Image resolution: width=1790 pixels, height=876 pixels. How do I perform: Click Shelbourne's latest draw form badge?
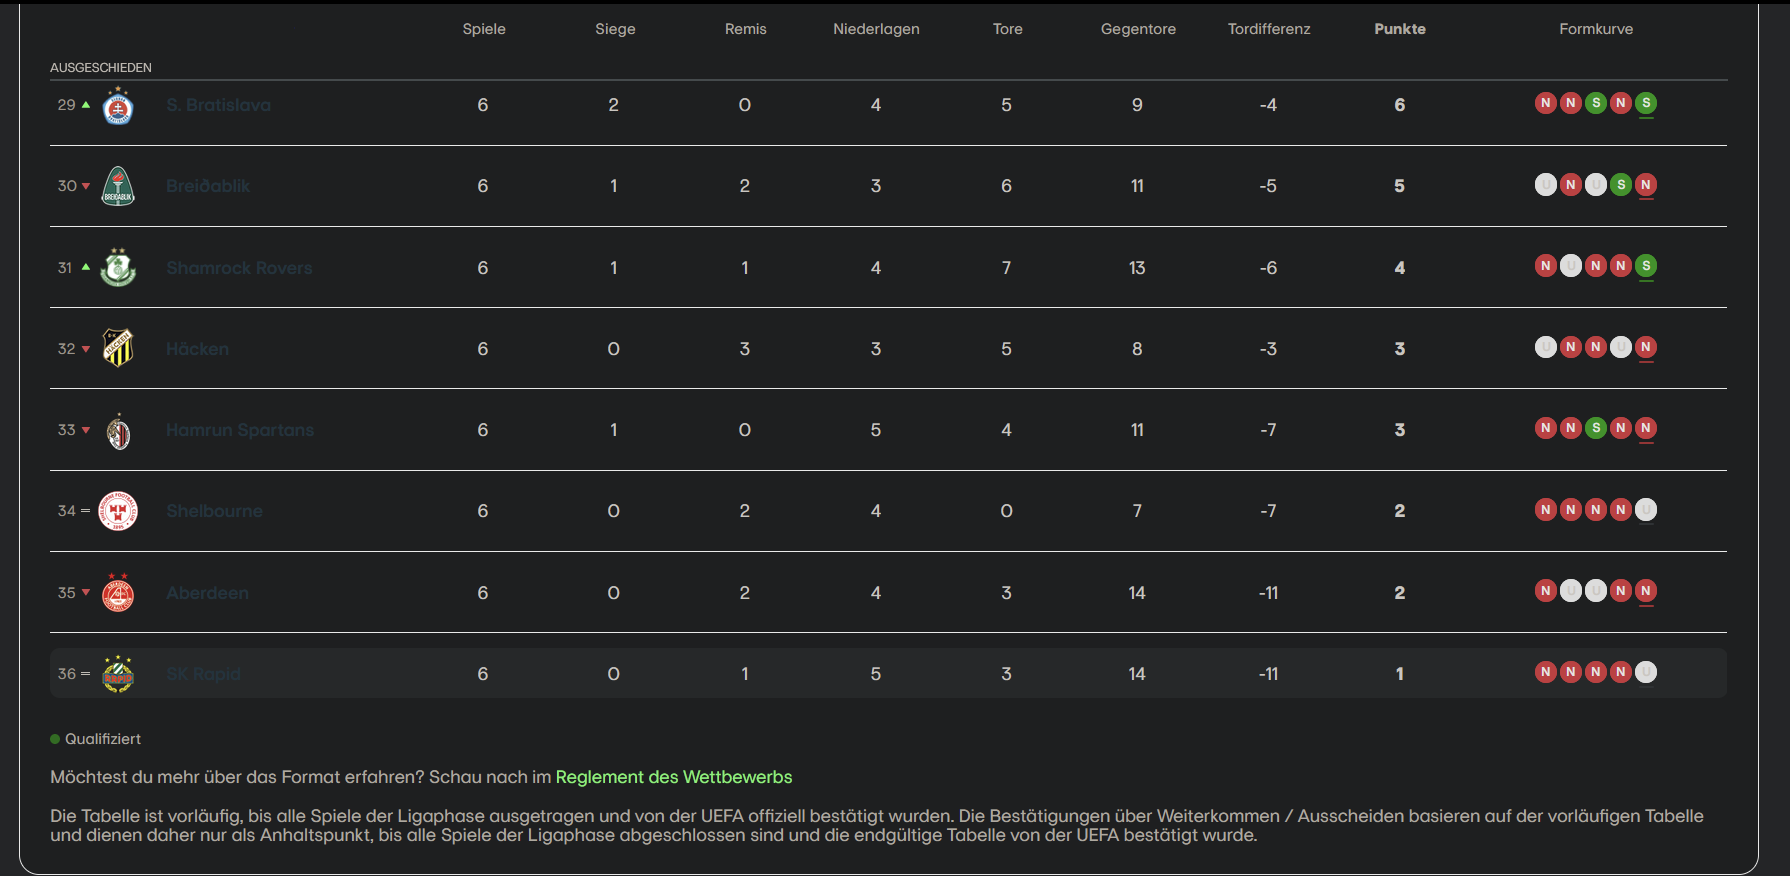pyautogui.click(x=1646, y=510)
